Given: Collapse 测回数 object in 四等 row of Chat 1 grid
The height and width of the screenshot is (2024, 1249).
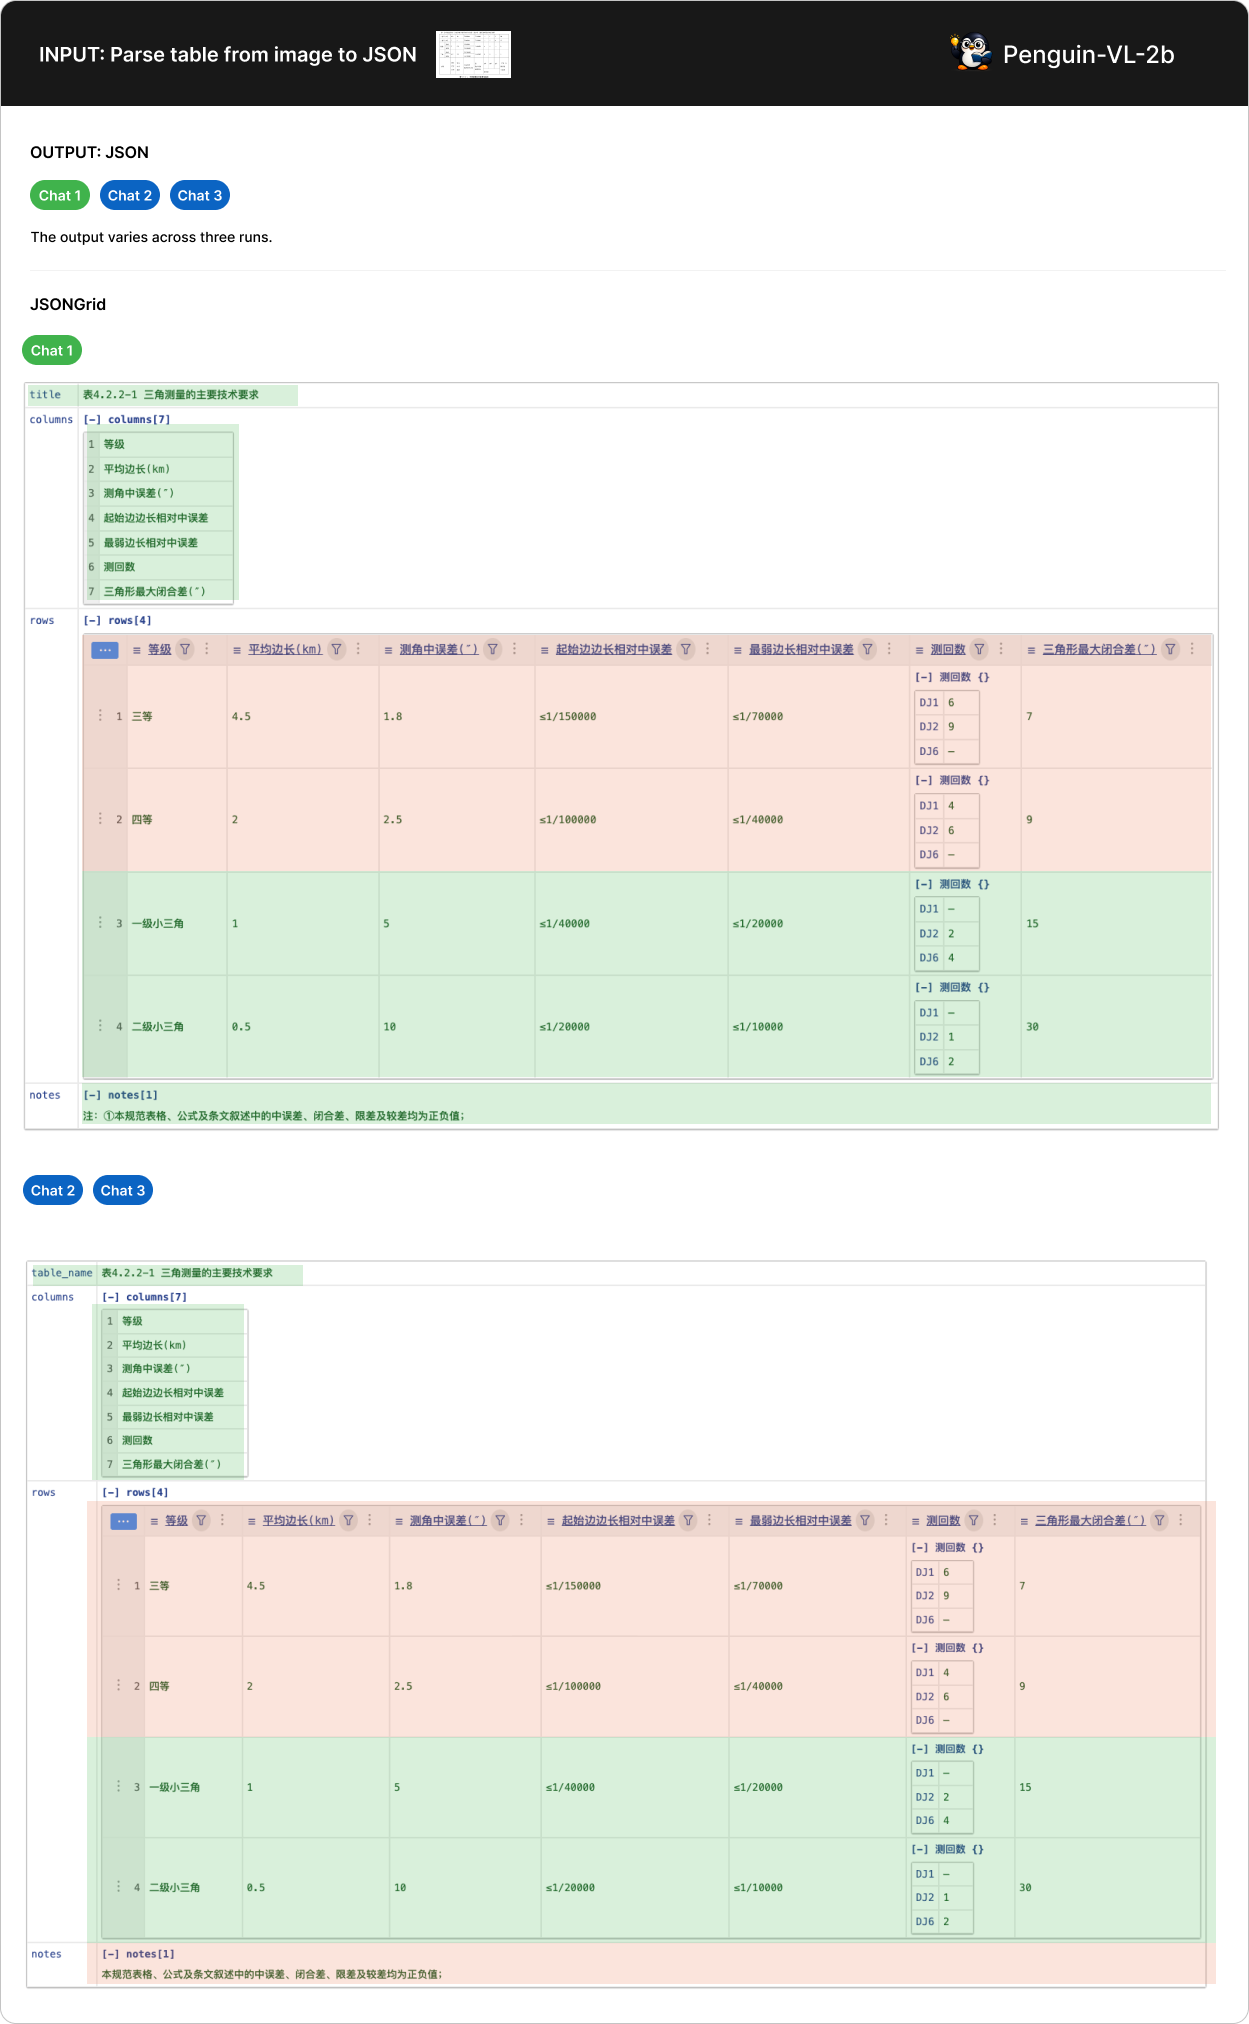Looking at the screenshot, I should (x=923, y=780).
